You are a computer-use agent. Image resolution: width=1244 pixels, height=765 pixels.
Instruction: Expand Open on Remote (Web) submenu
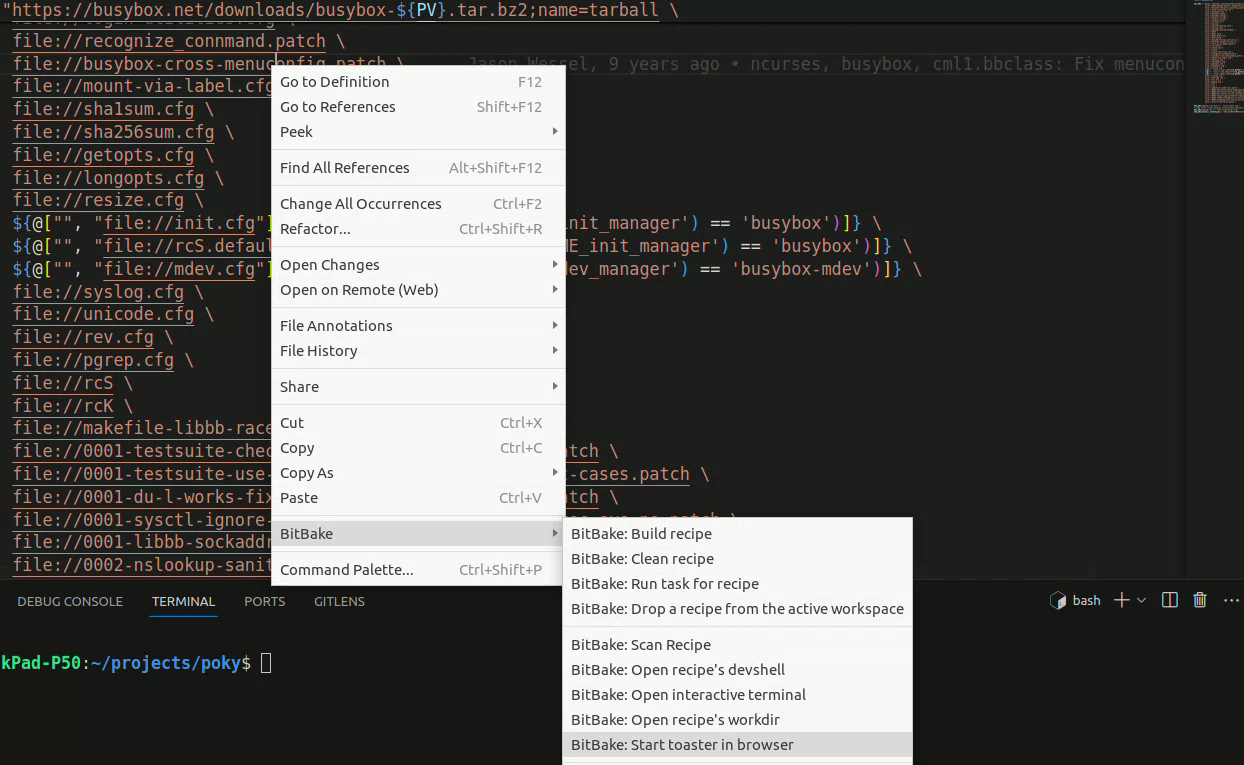(418, 290)
